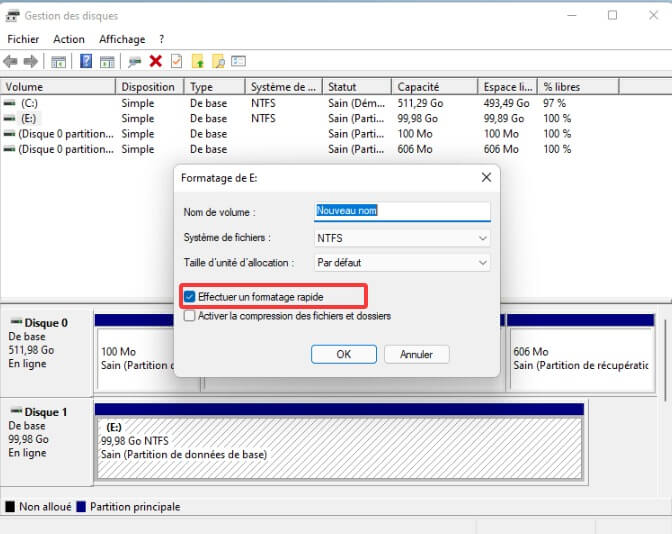Open the blue Help question-mark icon
672x534 pixels.
[x=86, y=61]
